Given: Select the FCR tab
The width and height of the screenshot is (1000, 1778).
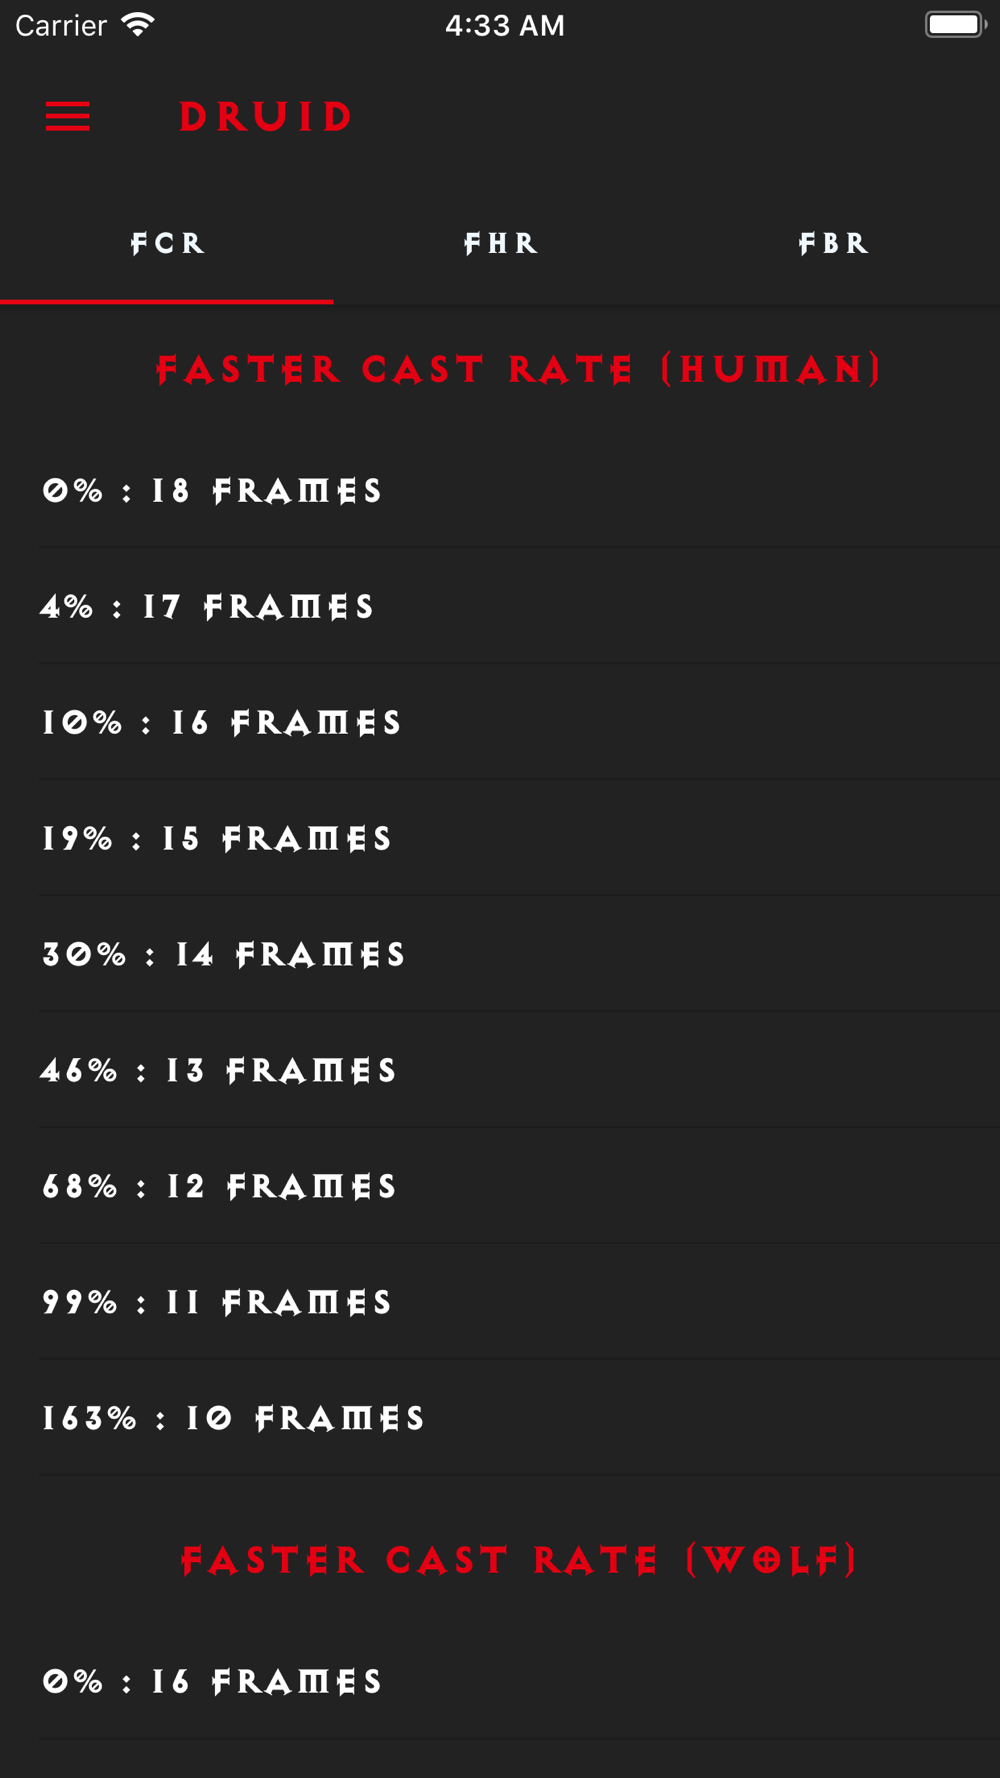Looking at the screenshot, I should click(x=167, y=244).
